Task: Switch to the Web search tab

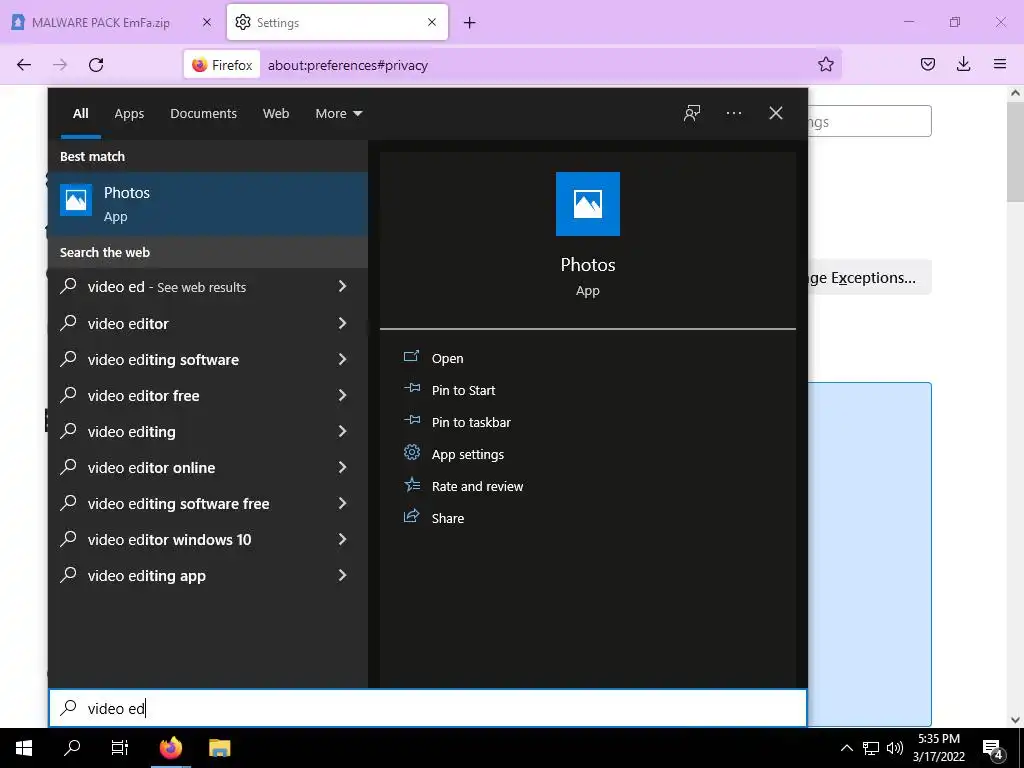Action: click(x=276, y=114)
